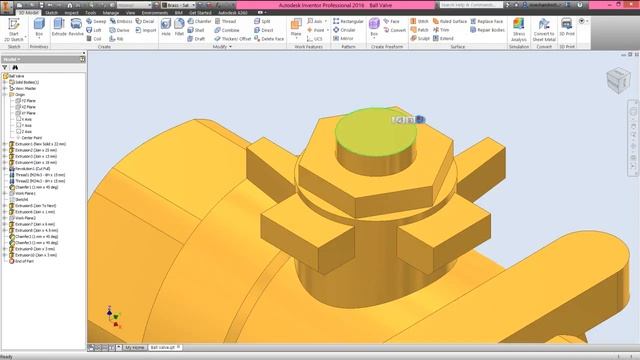
Task: Open the 3D Print tool
Action: tap(567, 27)
